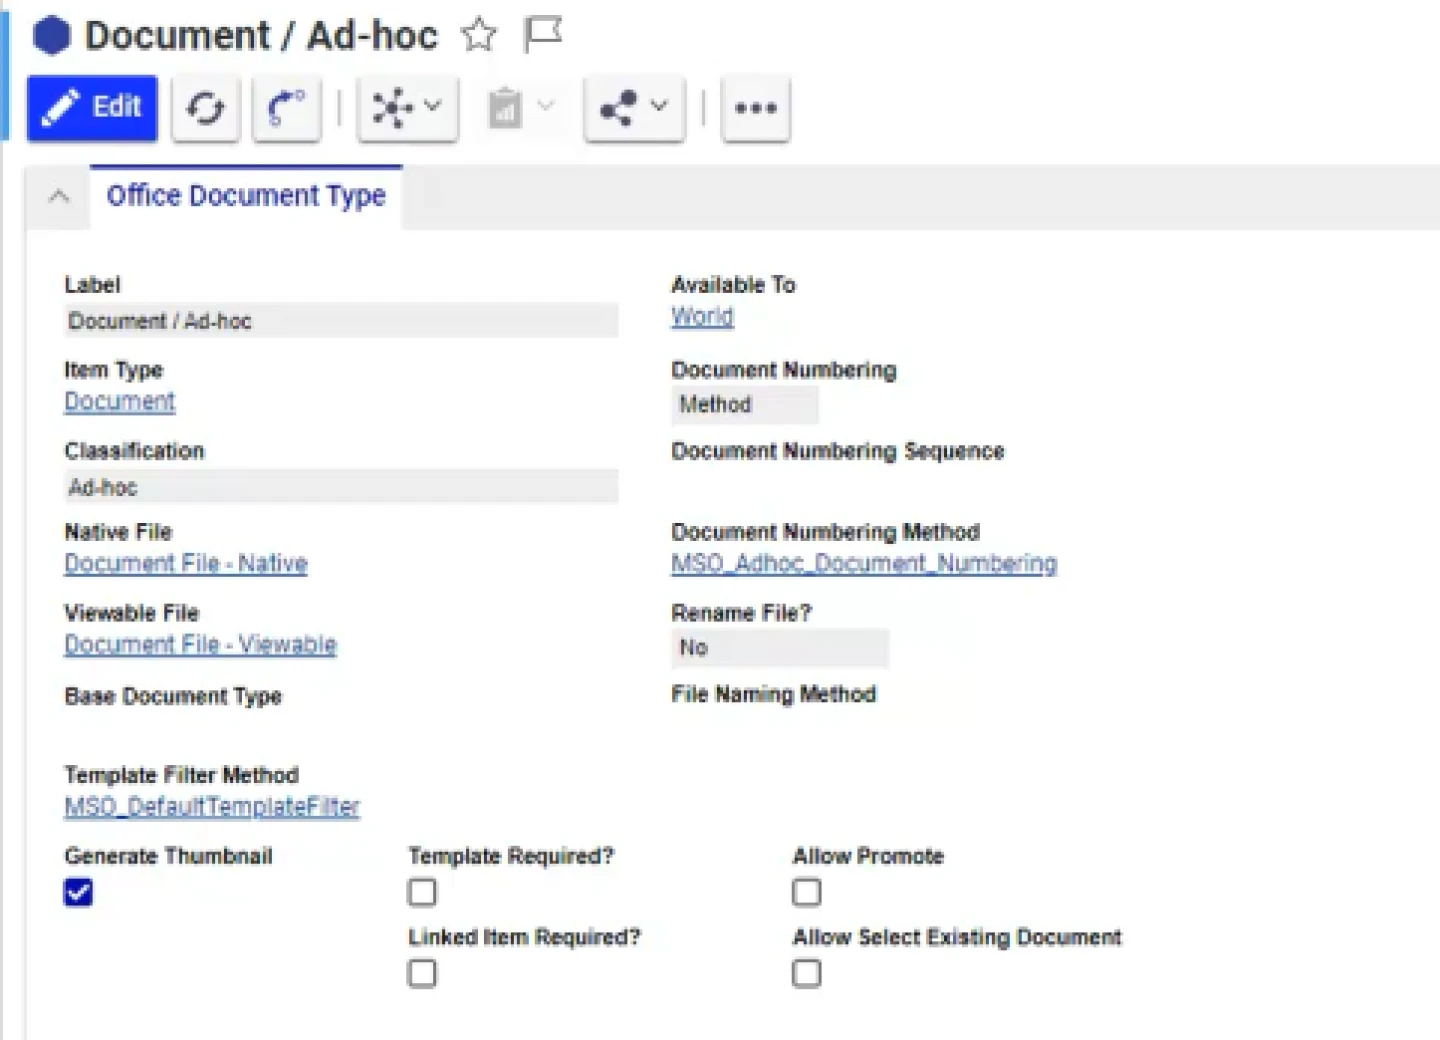
Task: Enable the Allow Promote checkbox
Action: tap(807, 892)
